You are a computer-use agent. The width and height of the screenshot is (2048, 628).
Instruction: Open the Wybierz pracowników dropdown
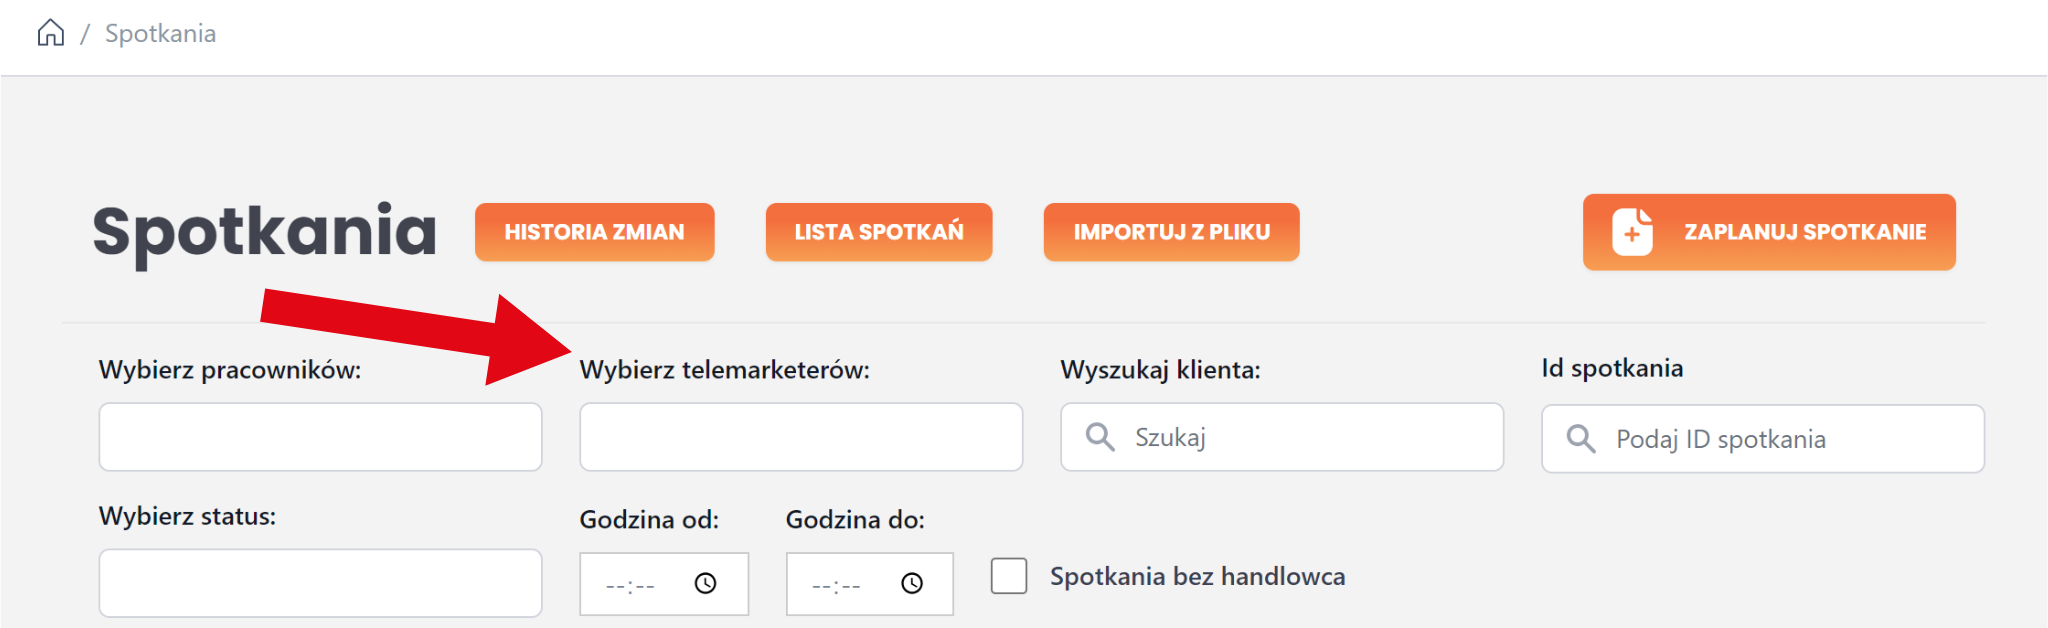(x=320, y=437)
